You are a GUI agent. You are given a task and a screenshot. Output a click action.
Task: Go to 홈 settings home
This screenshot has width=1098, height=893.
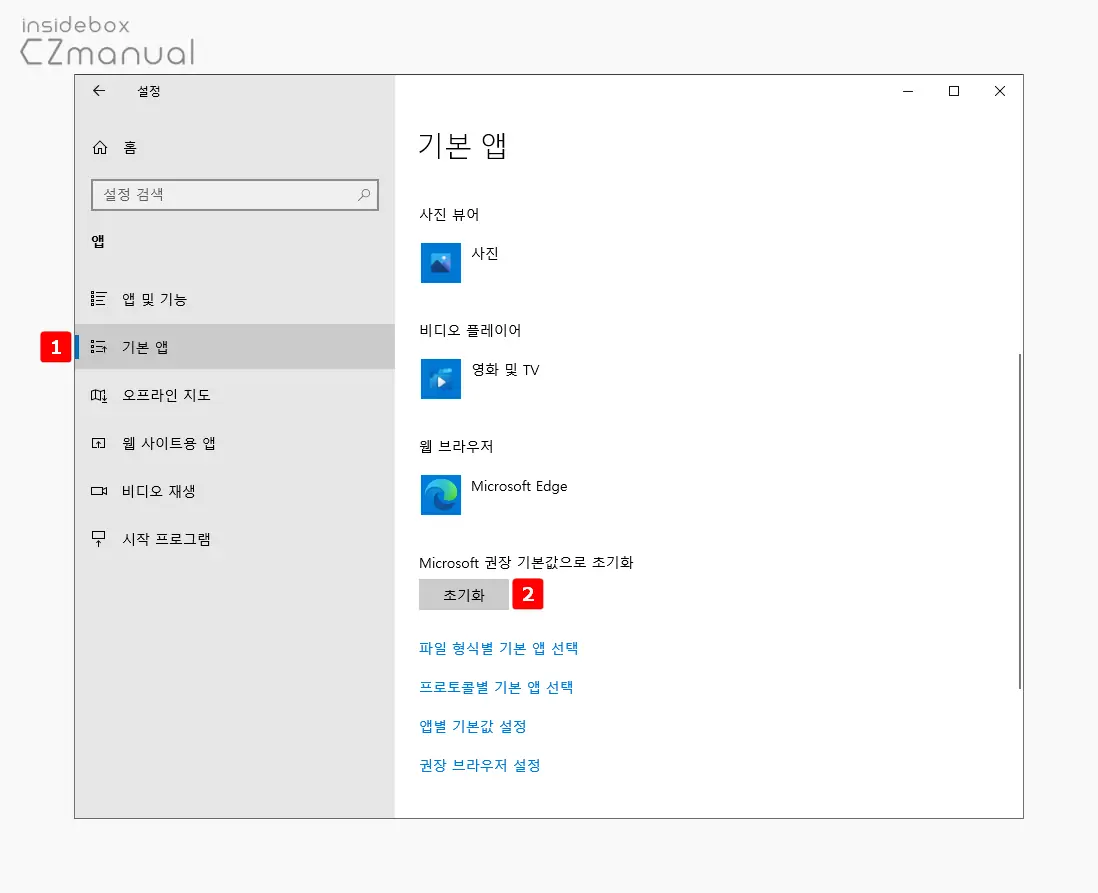click(235, 147)
